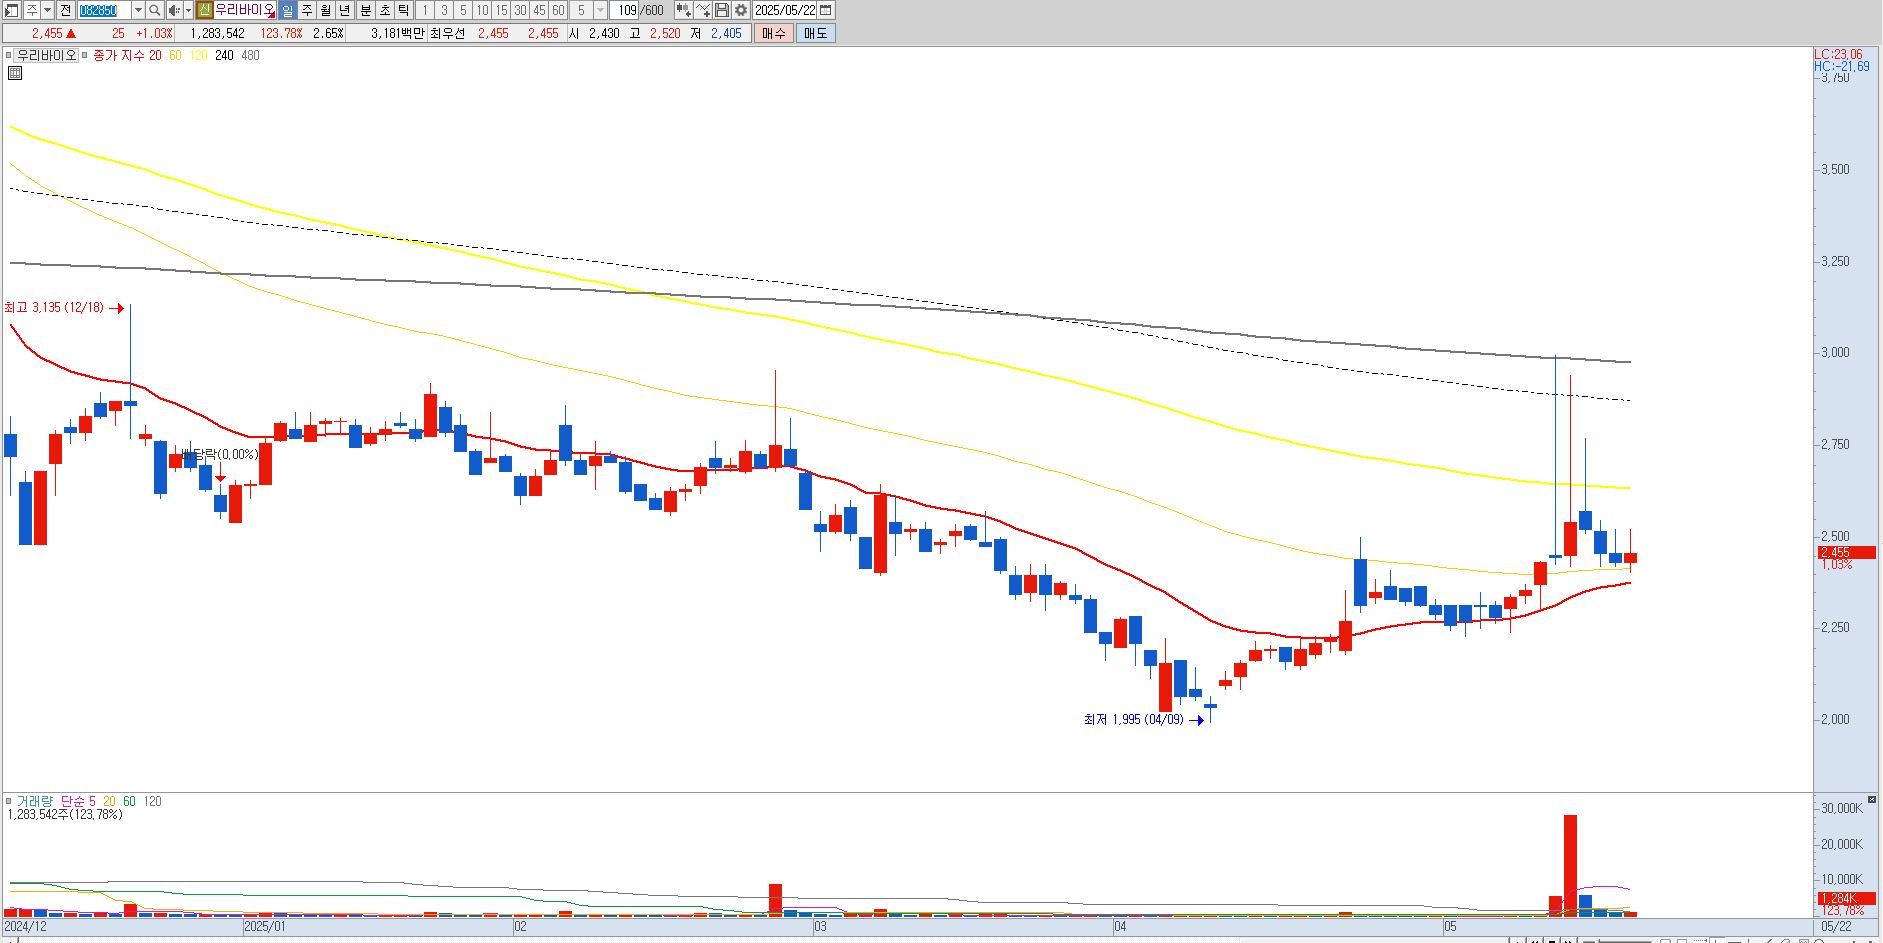
Task: Click the drawing tools line icon
Action: [x=703, y=10]
